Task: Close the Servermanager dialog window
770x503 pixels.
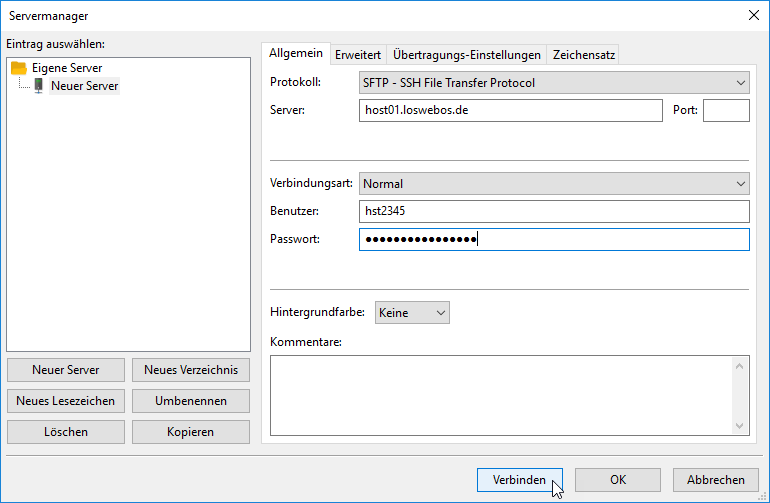Action: pyautogui.click(x=752, y=14)
